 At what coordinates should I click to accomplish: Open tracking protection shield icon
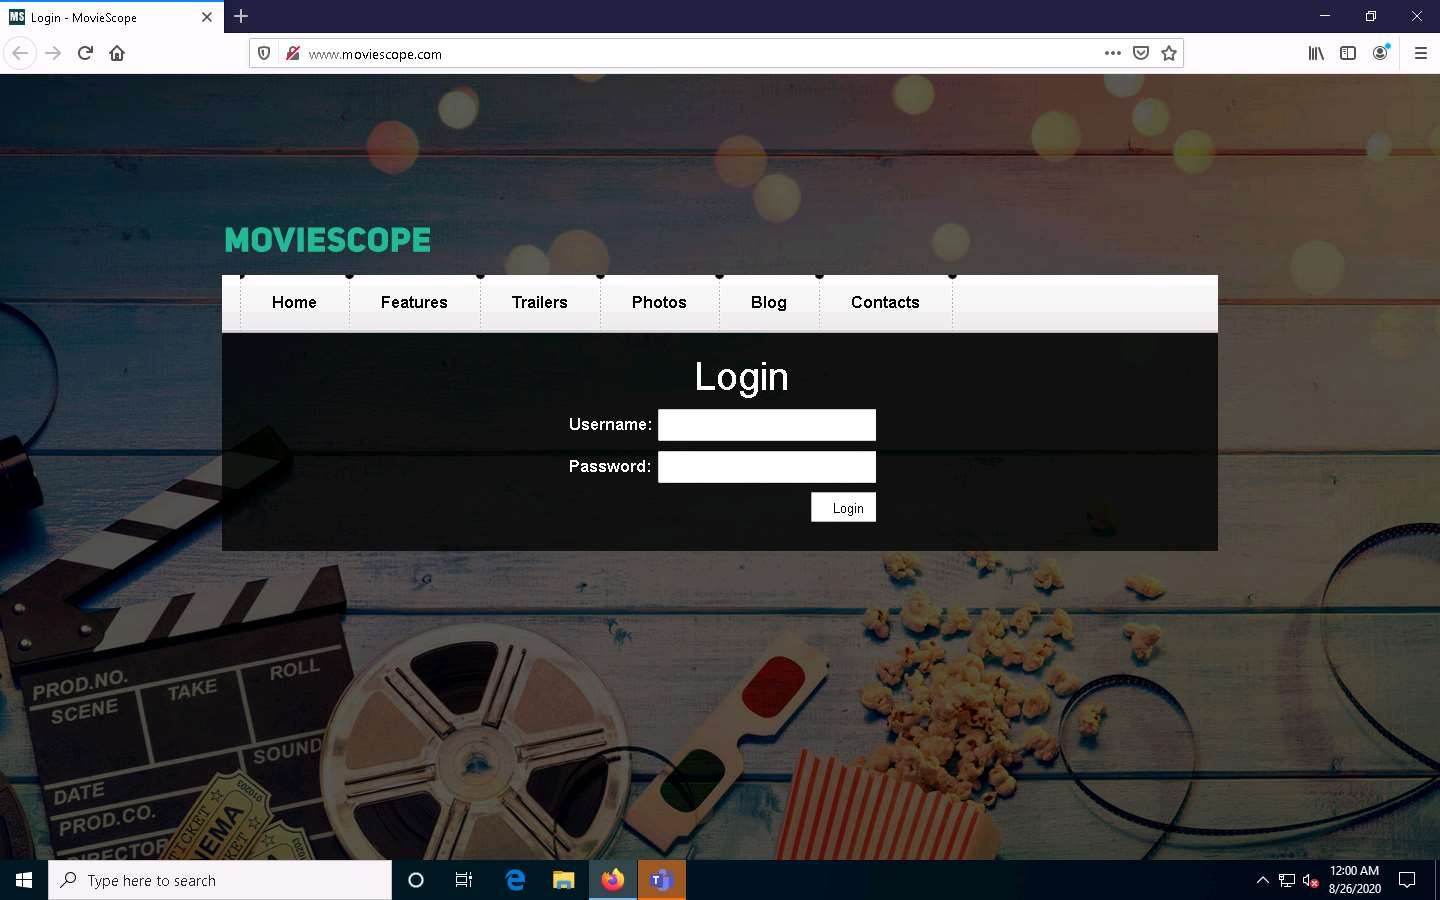[x=264, y=54]
